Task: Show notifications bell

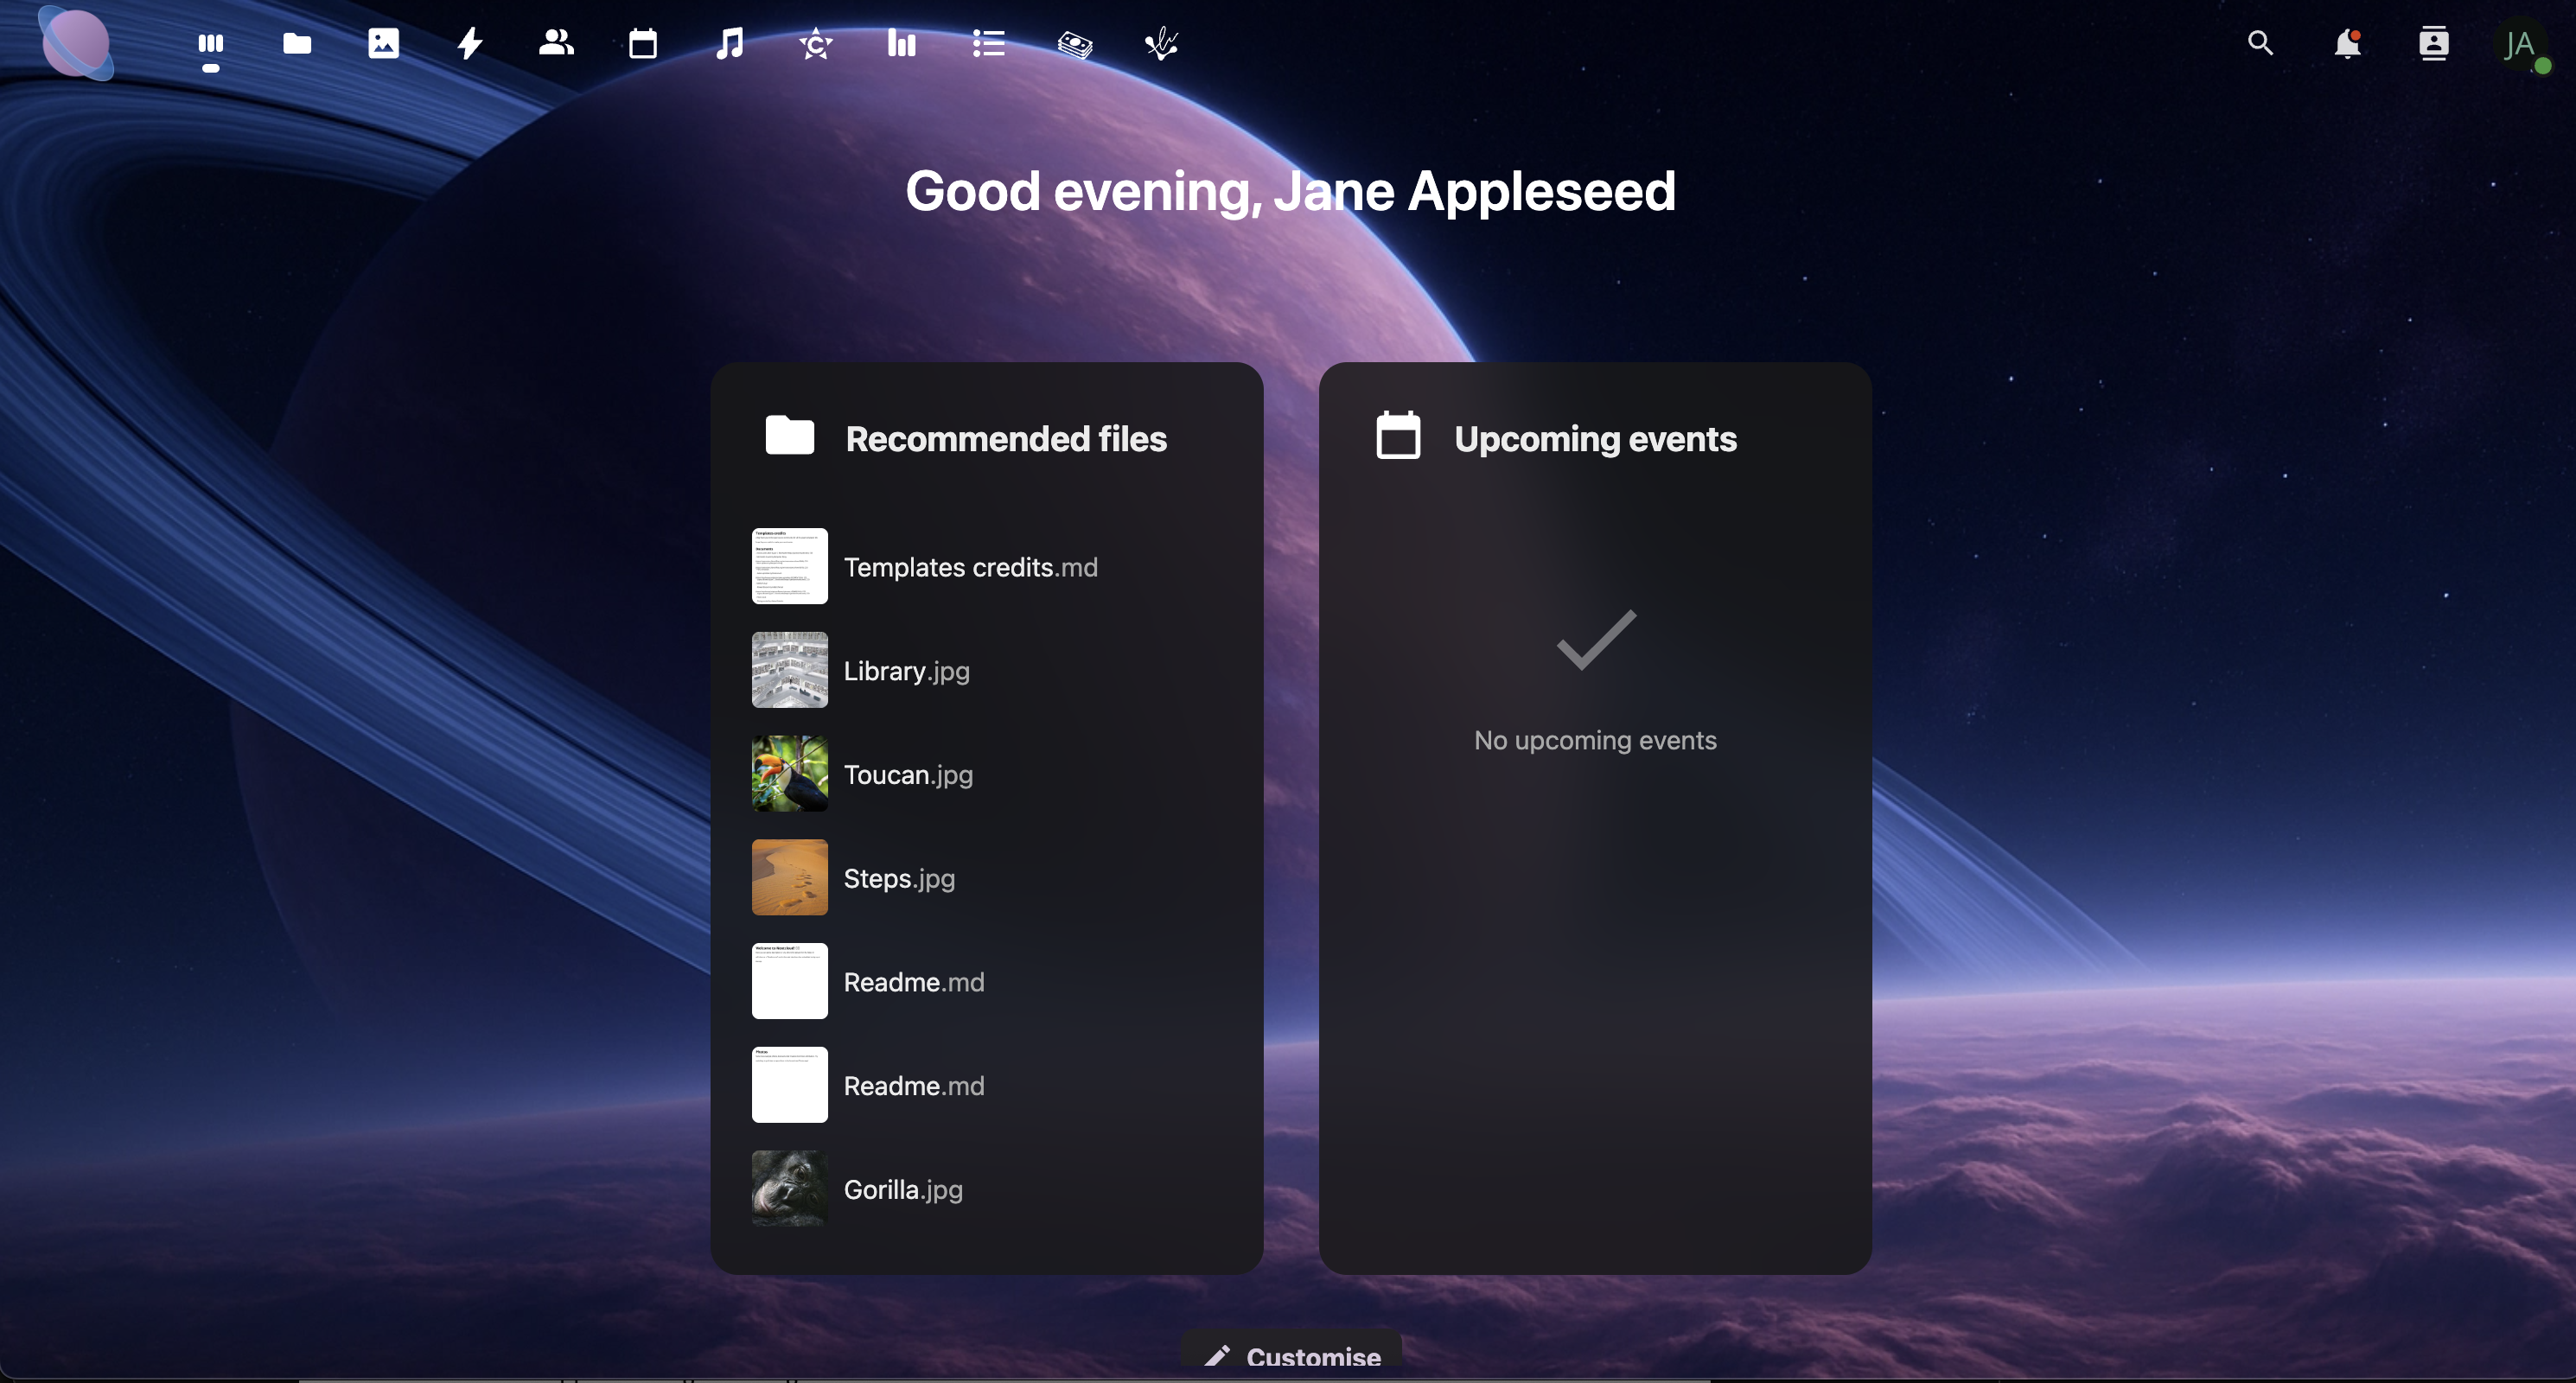Action: 2346,43
